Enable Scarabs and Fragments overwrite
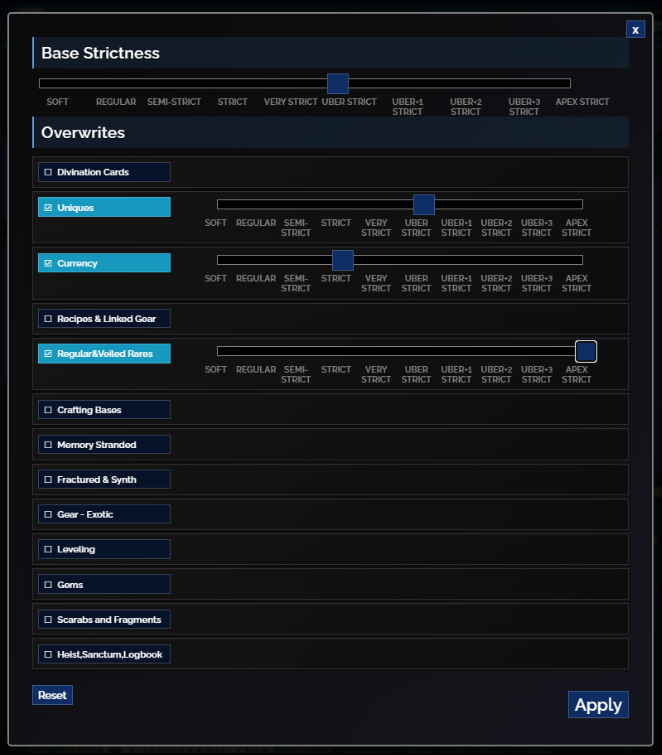 pyautogui.click(x=104, y=619)
